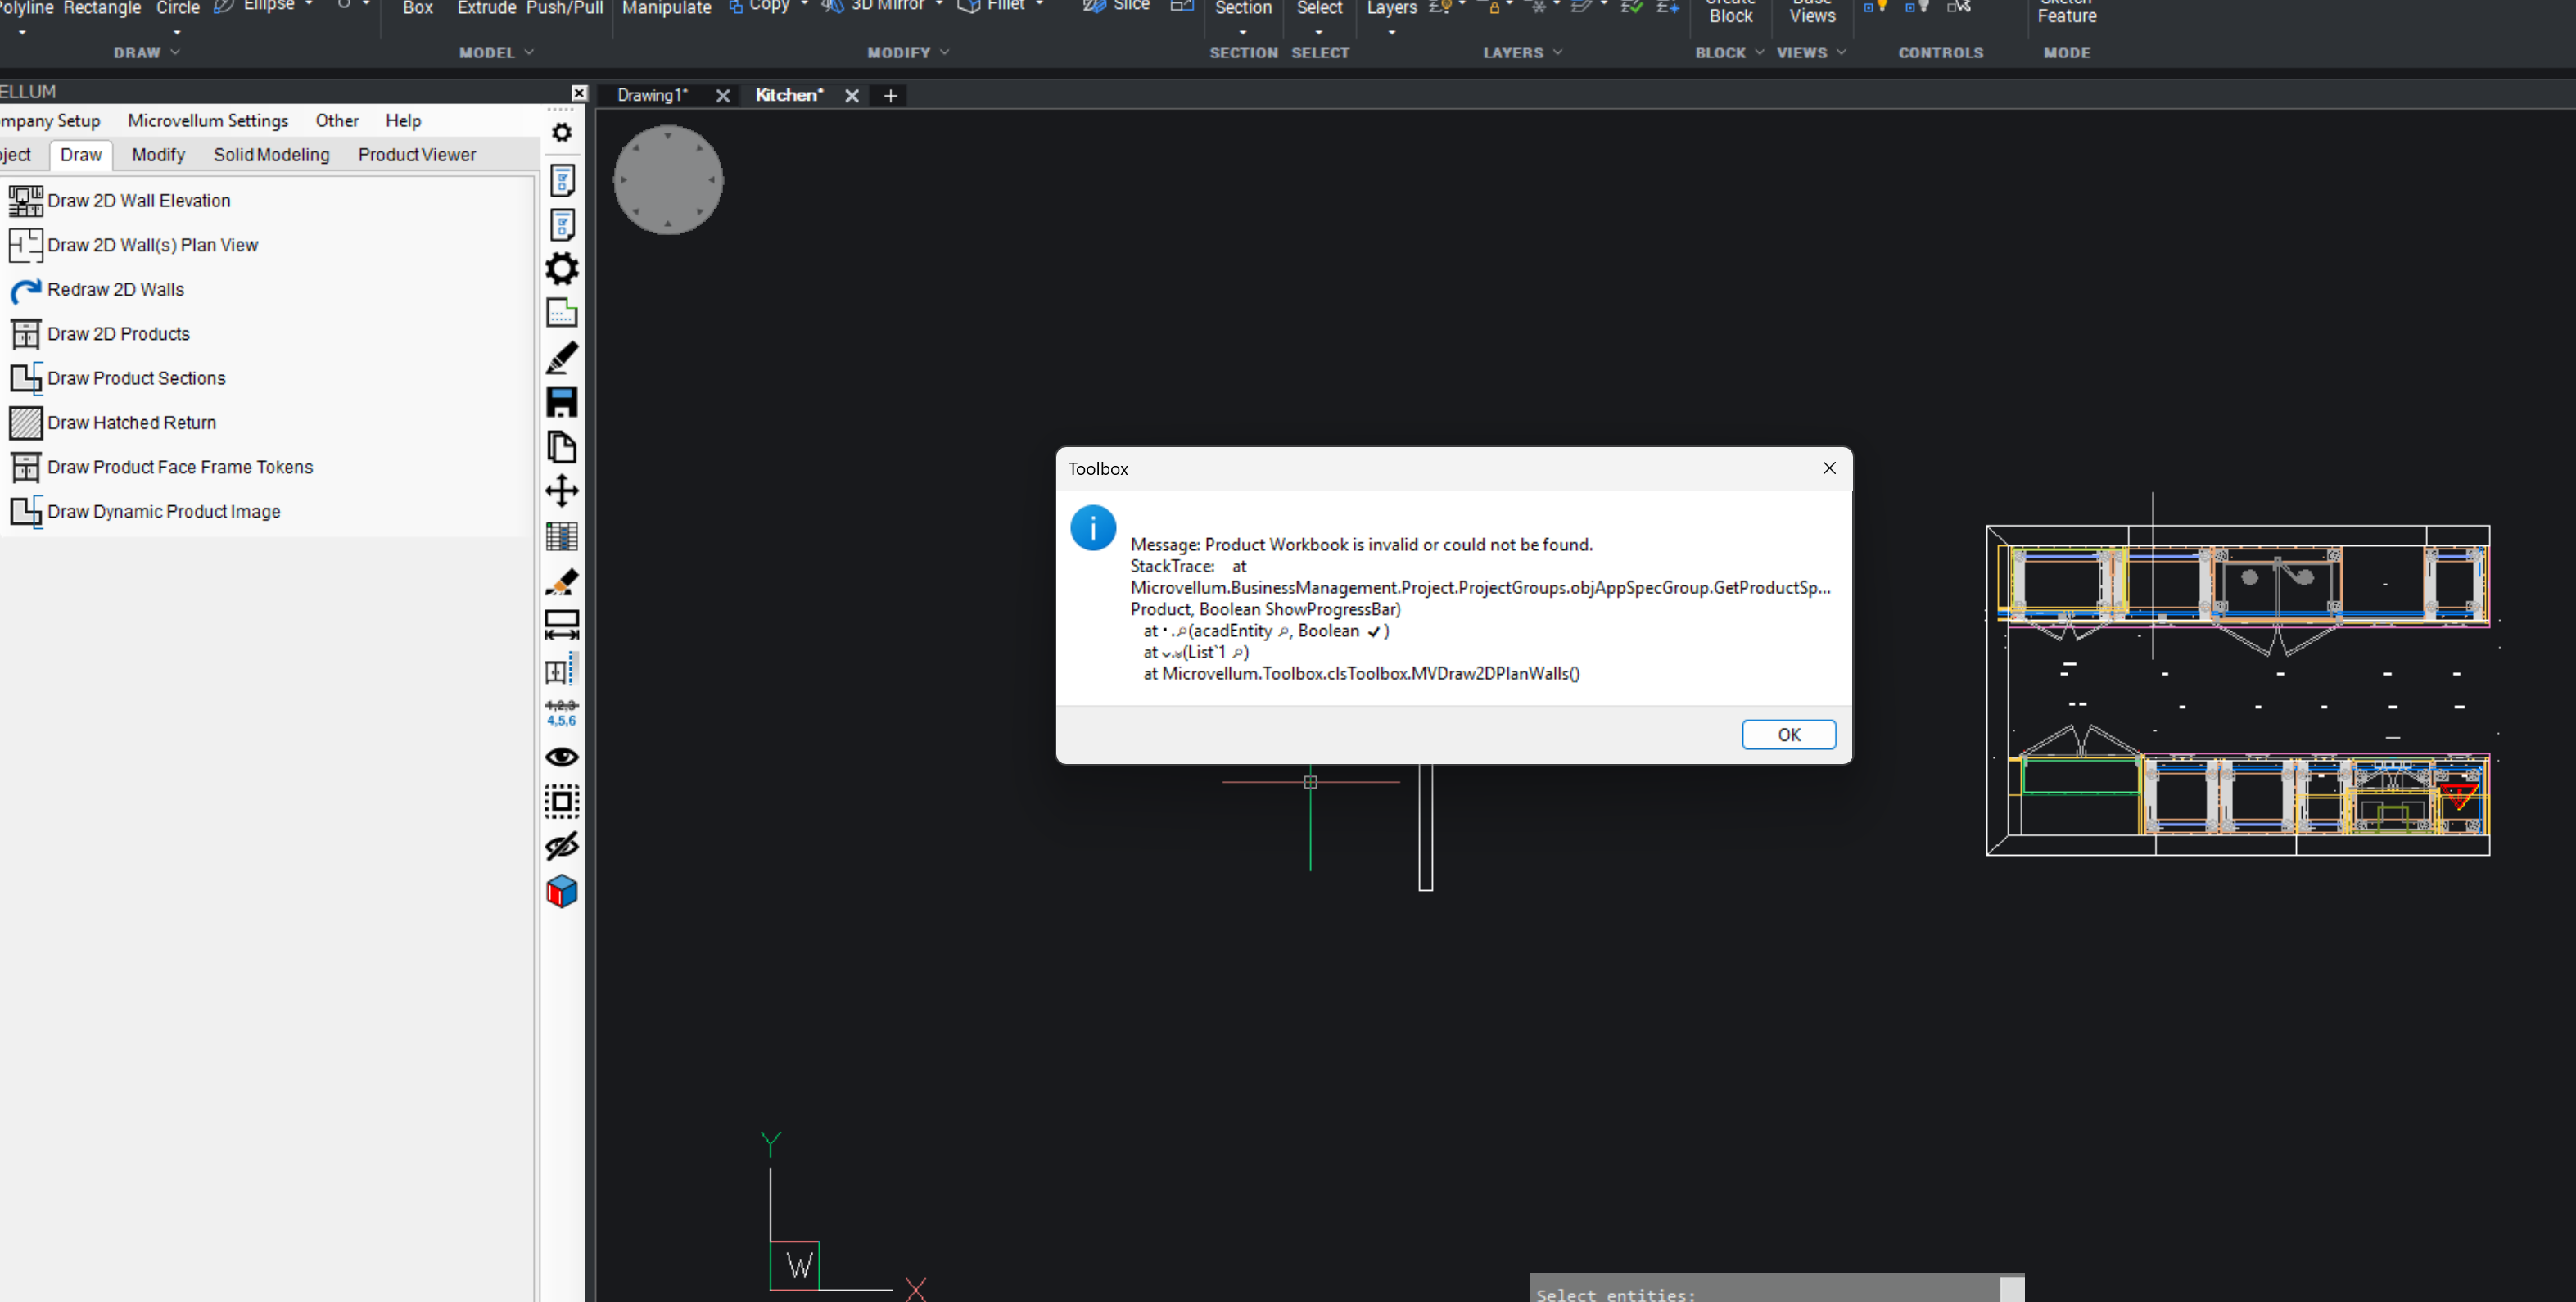
Task: Click the Draw Hatched Return icon
Action: click(25, 423)
